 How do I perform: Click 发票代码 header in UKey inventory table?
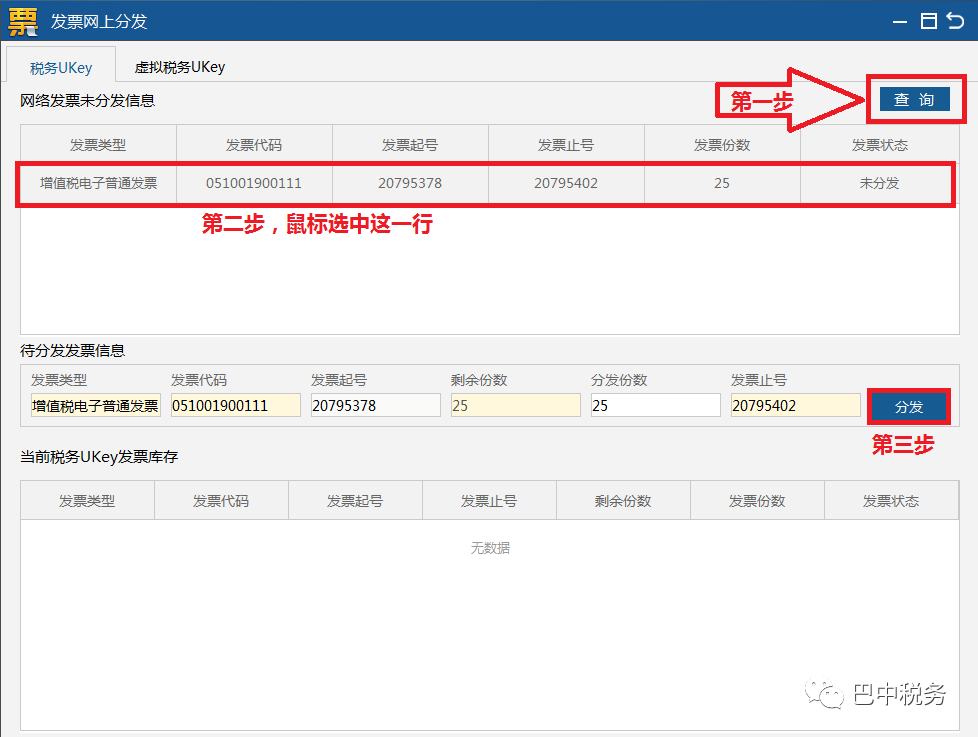tap(221, 501)
